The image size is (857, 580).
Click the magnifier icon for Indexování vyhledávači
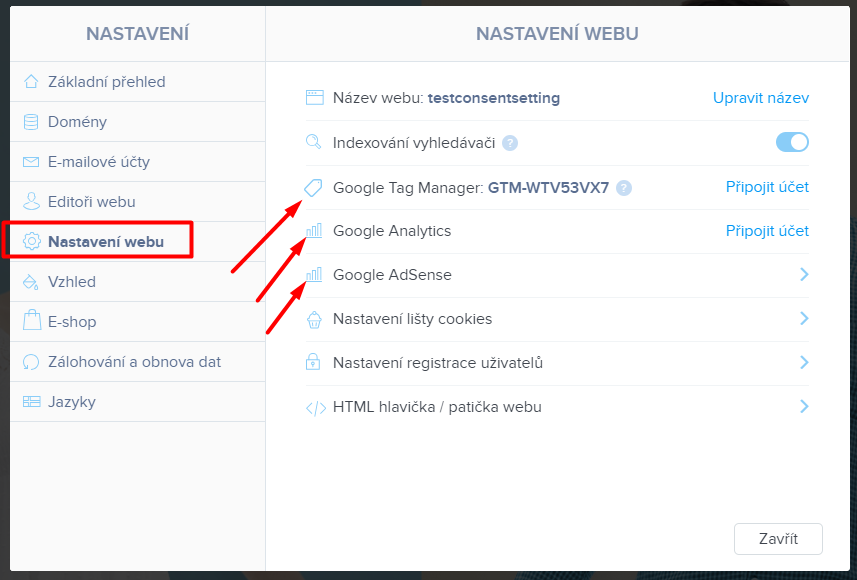314,142
